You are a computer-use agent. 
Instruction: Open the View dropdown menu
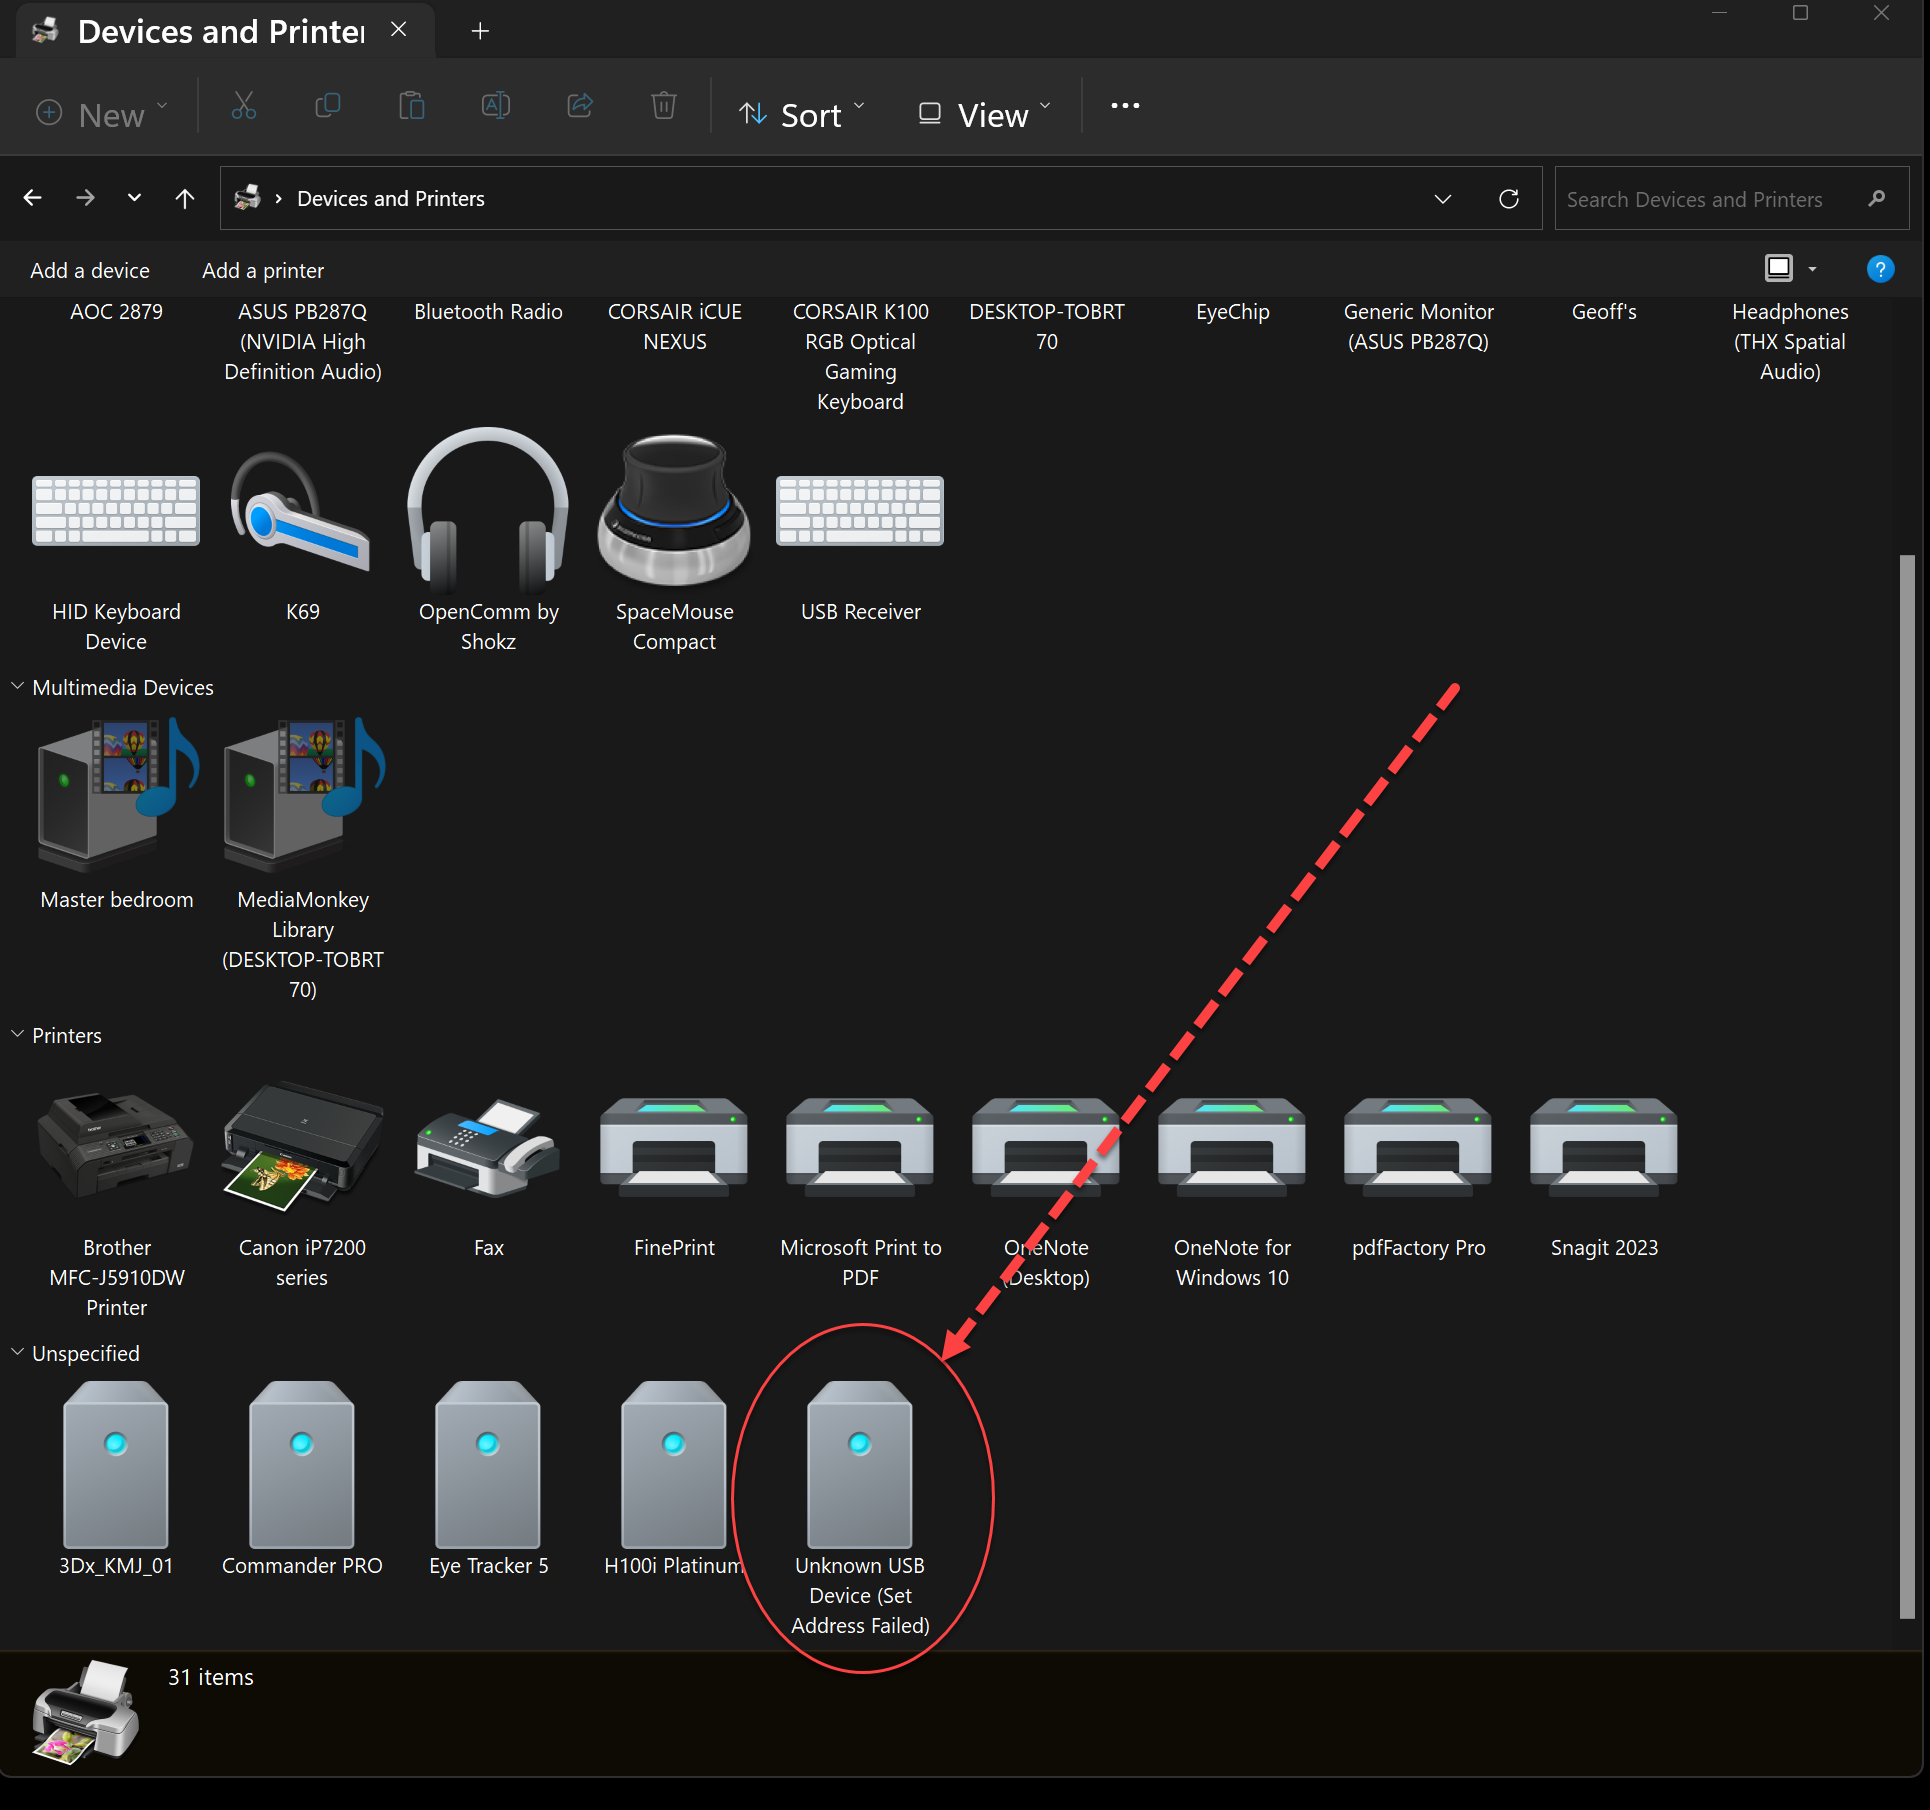click(984, 115)
